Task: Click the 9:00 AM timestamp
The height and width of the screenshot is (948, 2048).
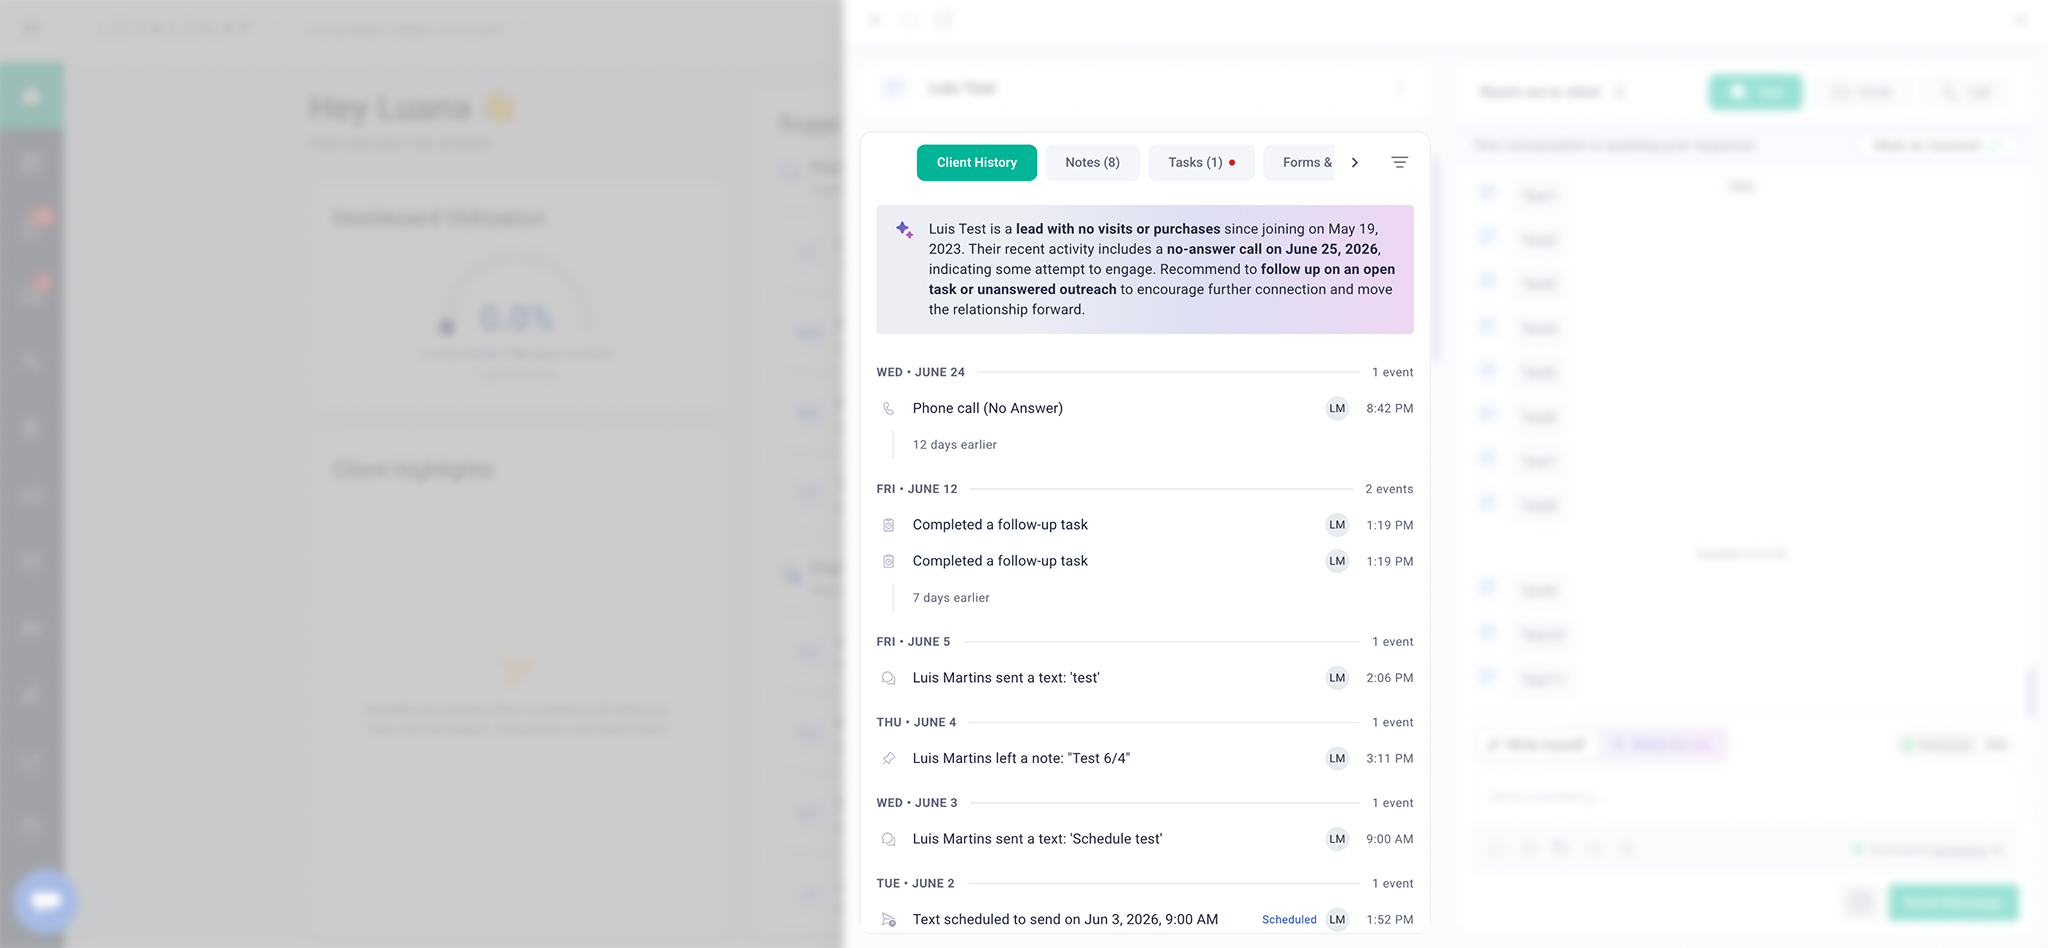Action: [x=1390, y=839]
